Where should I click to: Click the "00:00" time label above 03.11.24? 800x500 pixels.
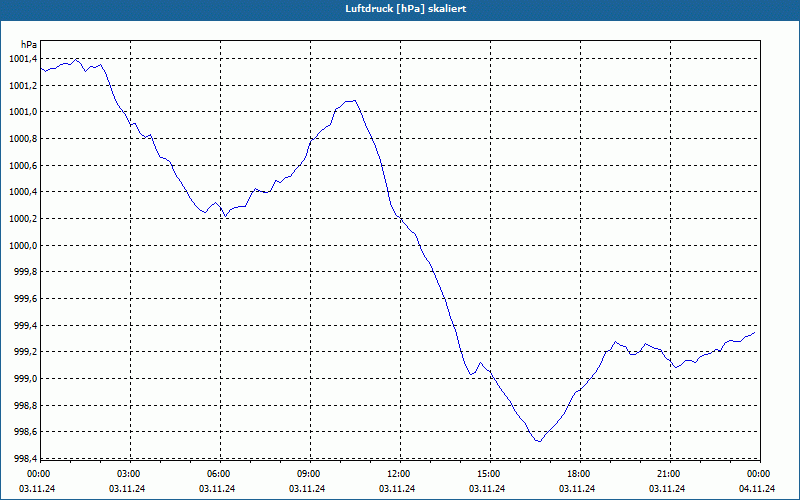37,474
